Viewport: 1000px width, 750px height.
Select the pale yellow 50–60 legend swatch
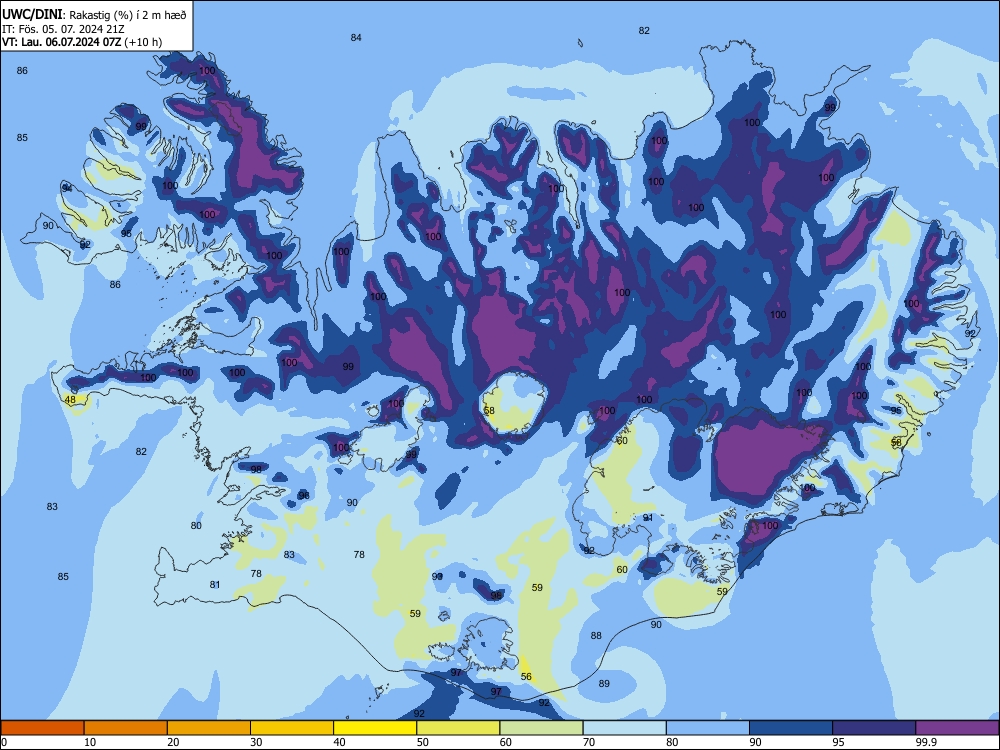coord(458,728)
